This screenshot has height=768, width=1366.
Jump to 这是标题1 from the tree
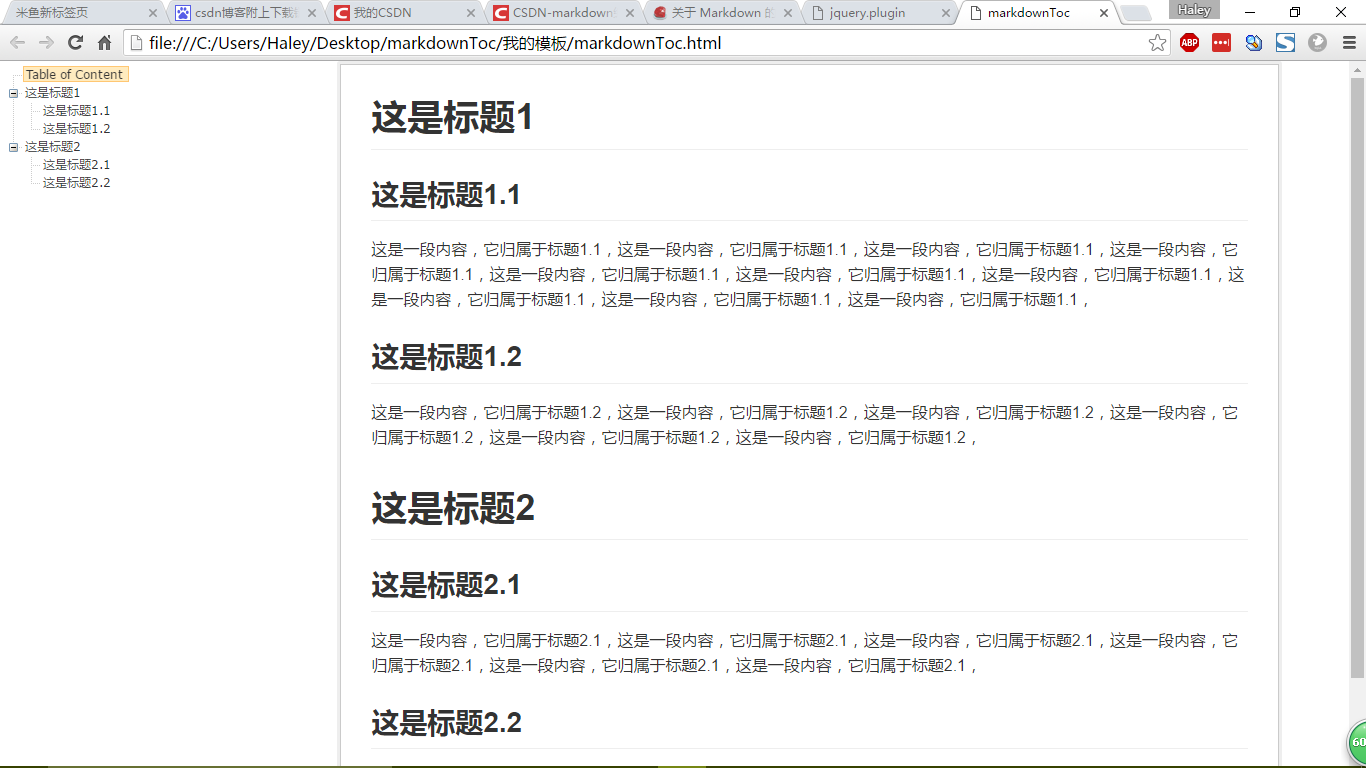click(x=53, y=93)
